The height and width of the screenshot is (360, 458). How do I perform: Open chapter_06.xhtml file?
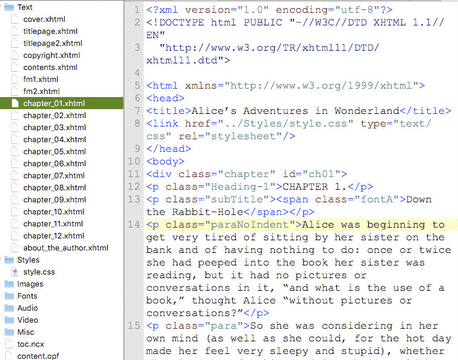tap(55, 164)
